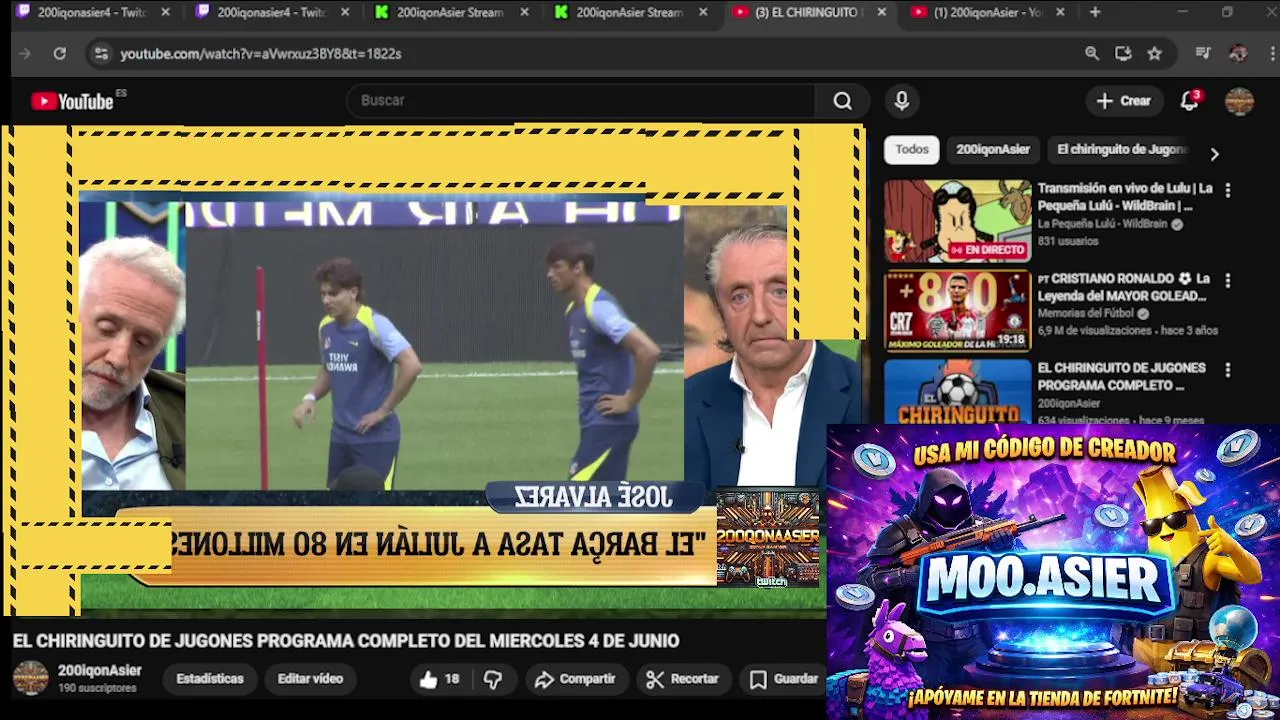
Task: Save video with Guardar
Action: tap(784, 679)
